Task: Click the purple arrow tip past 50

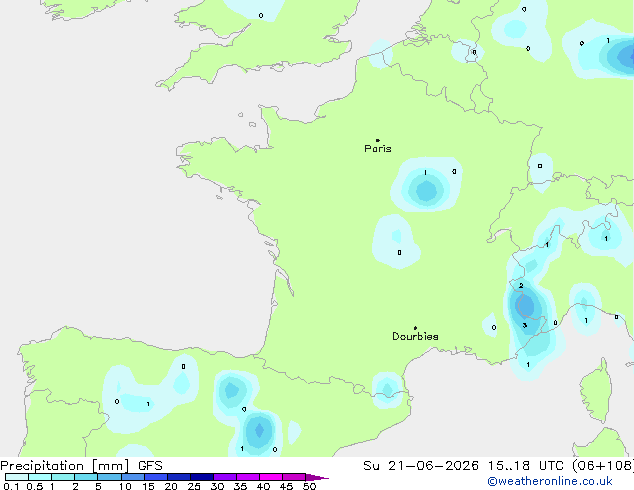Action: point(317,477)
